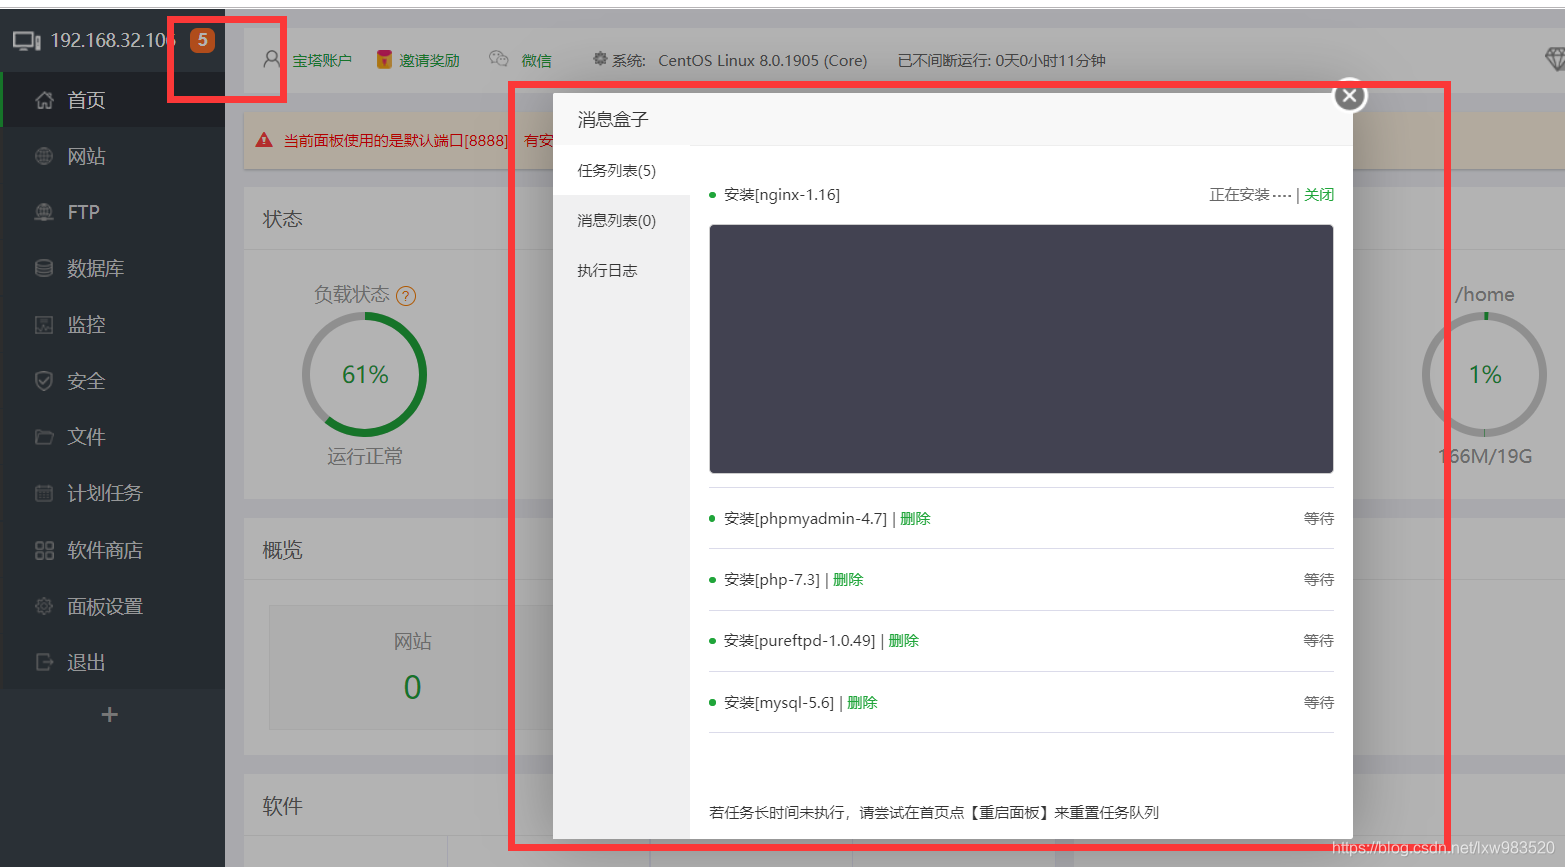Switch to the 消息列表(0) tab
Viewport: 1565px width, 867px height.
click(x=621, y=220)
